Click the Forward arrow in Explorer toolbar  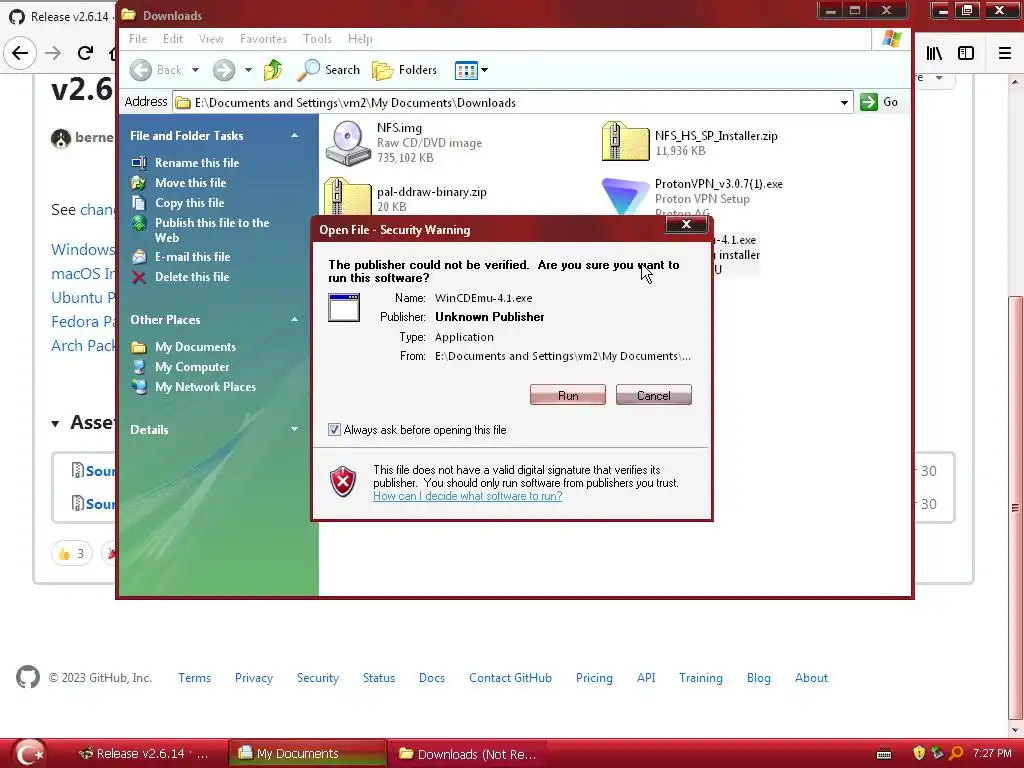[224, 70]
